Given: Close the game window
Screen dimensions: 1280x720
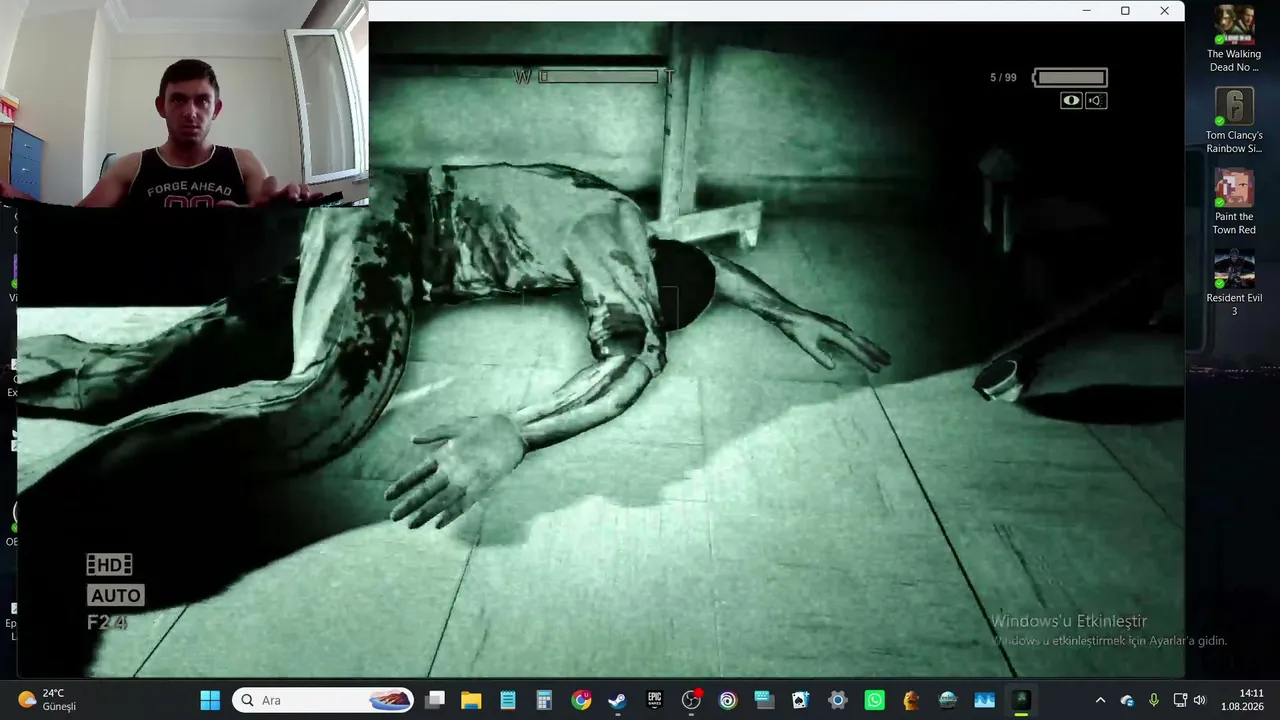Looking at the screenshot, I should (x=1164, y=11).
